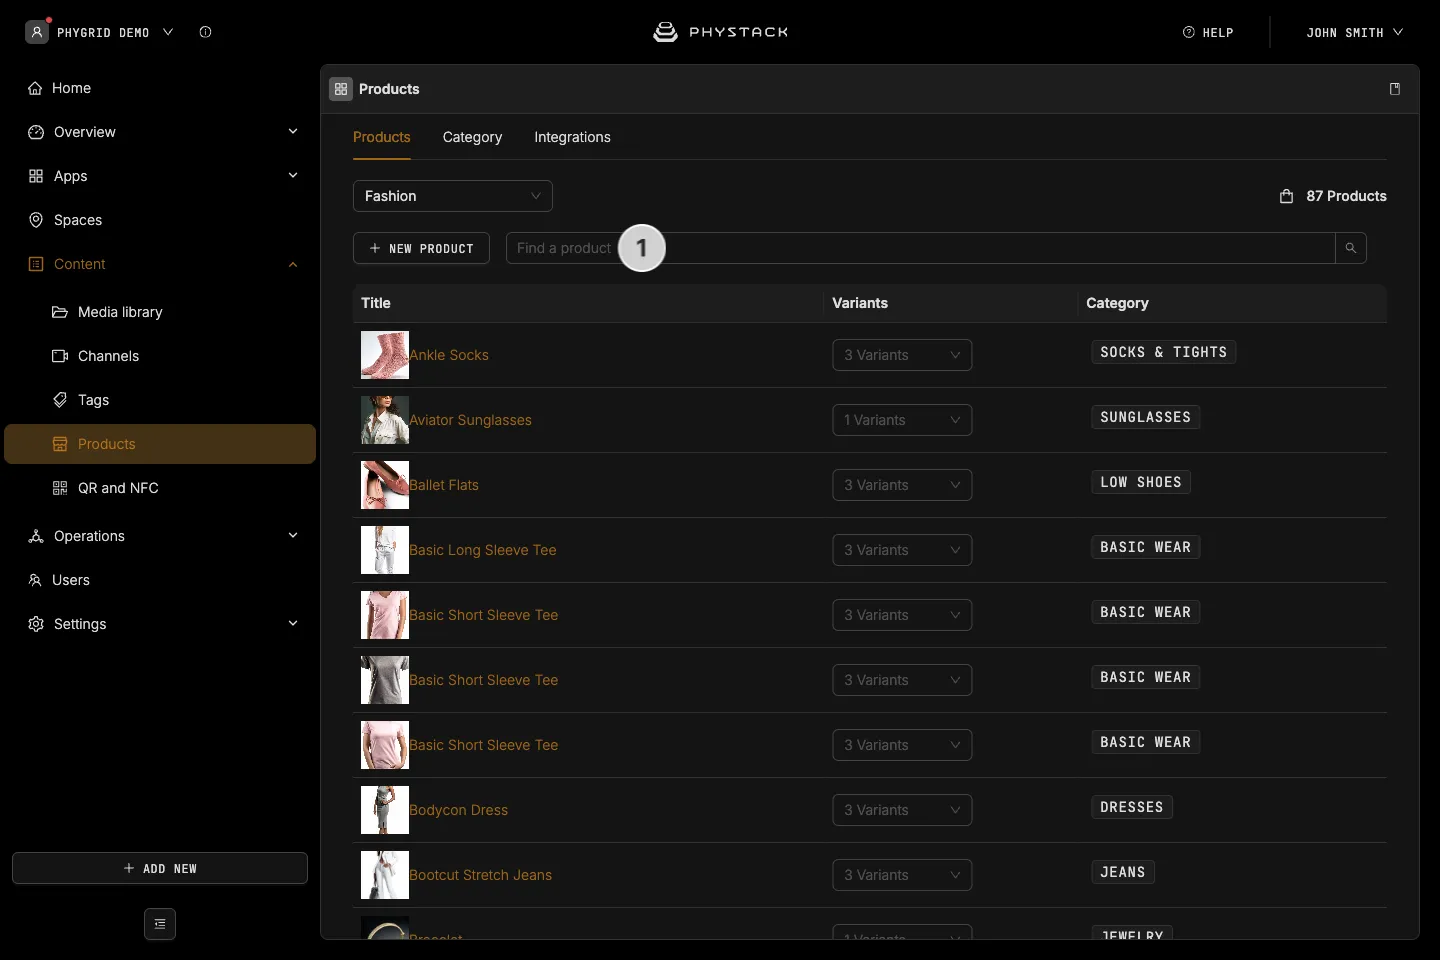Screen dimensions: 1440x960
Task: Click the Products grid icon in panel header
Action: pos(341,89)
